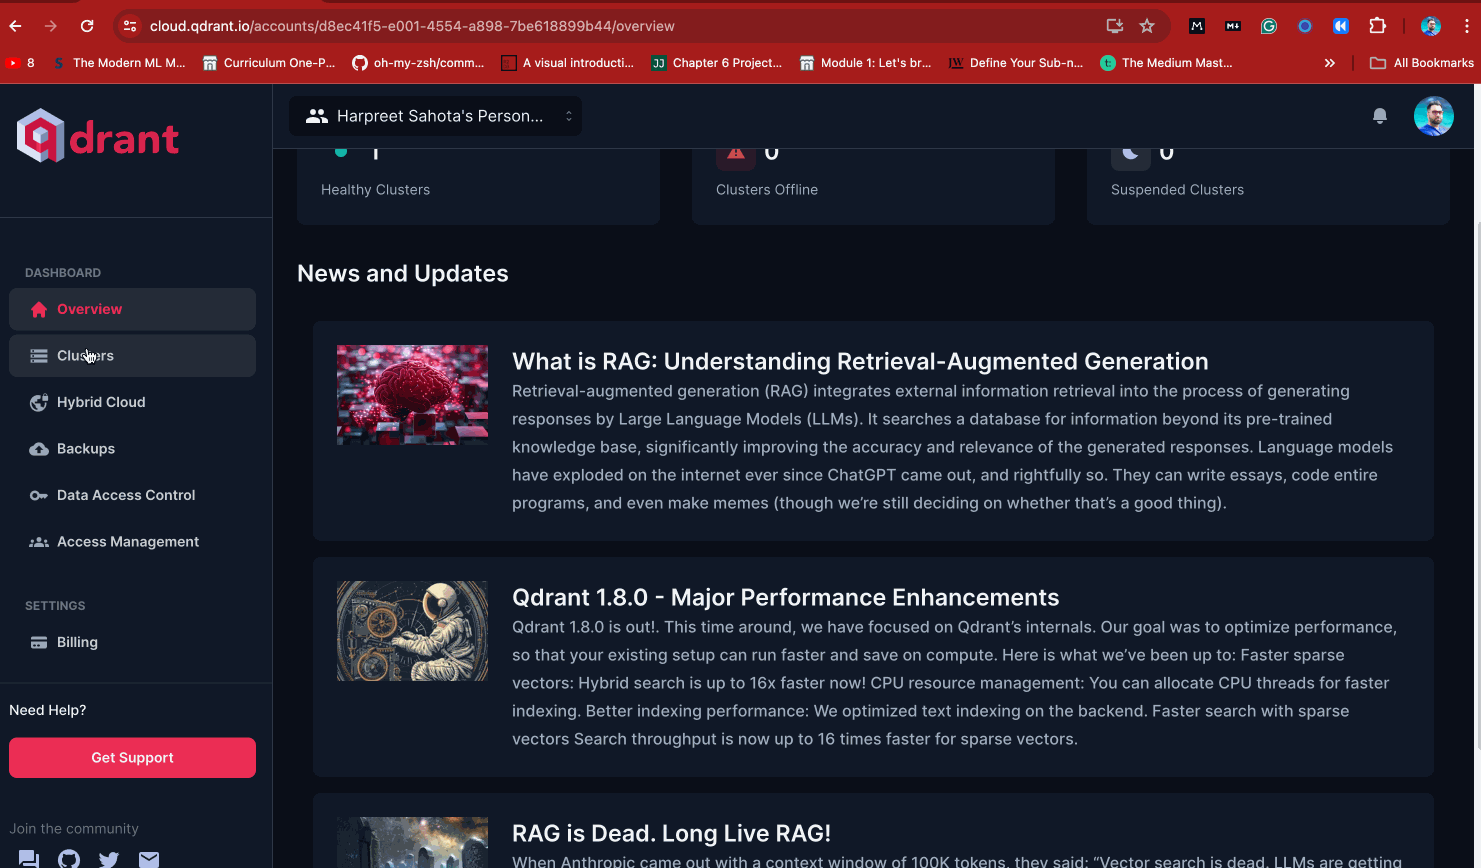The height and width of the screenshot is (868, 1481).
Task: Open the Hybrid Cloud section
Action: tap(132, 402)
